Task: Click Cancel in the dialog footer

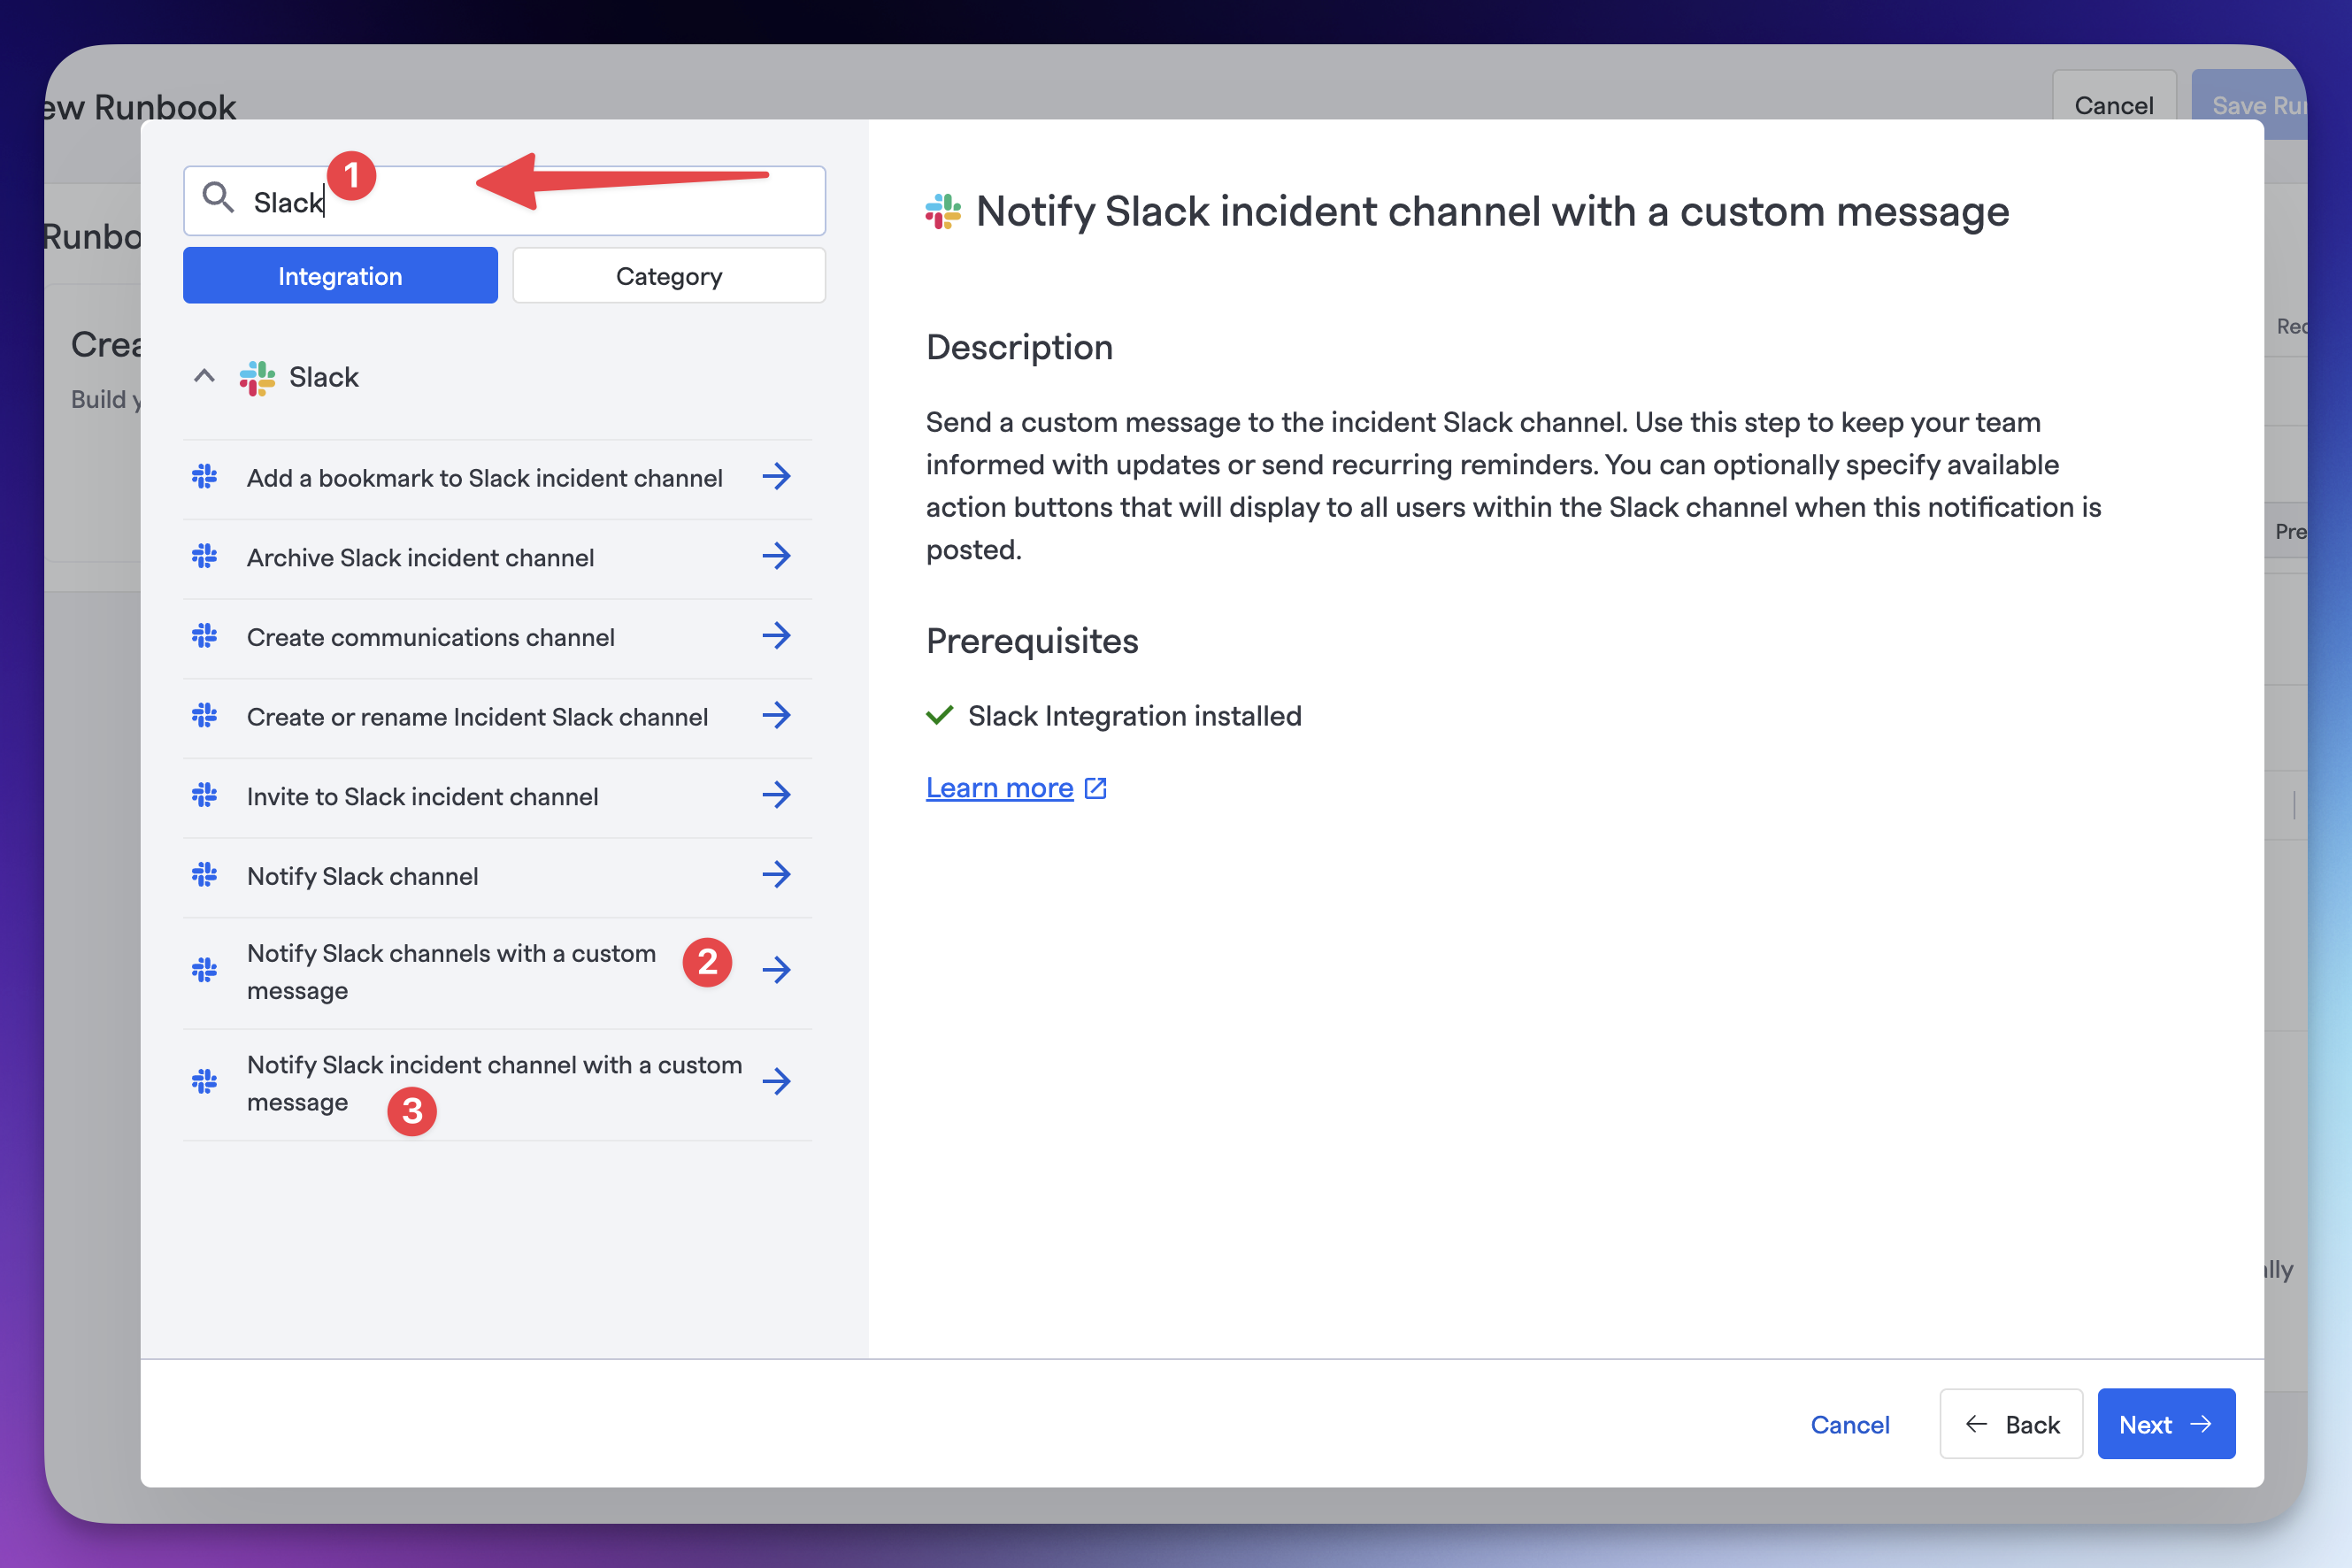Action: (x=1850, y=1425)
